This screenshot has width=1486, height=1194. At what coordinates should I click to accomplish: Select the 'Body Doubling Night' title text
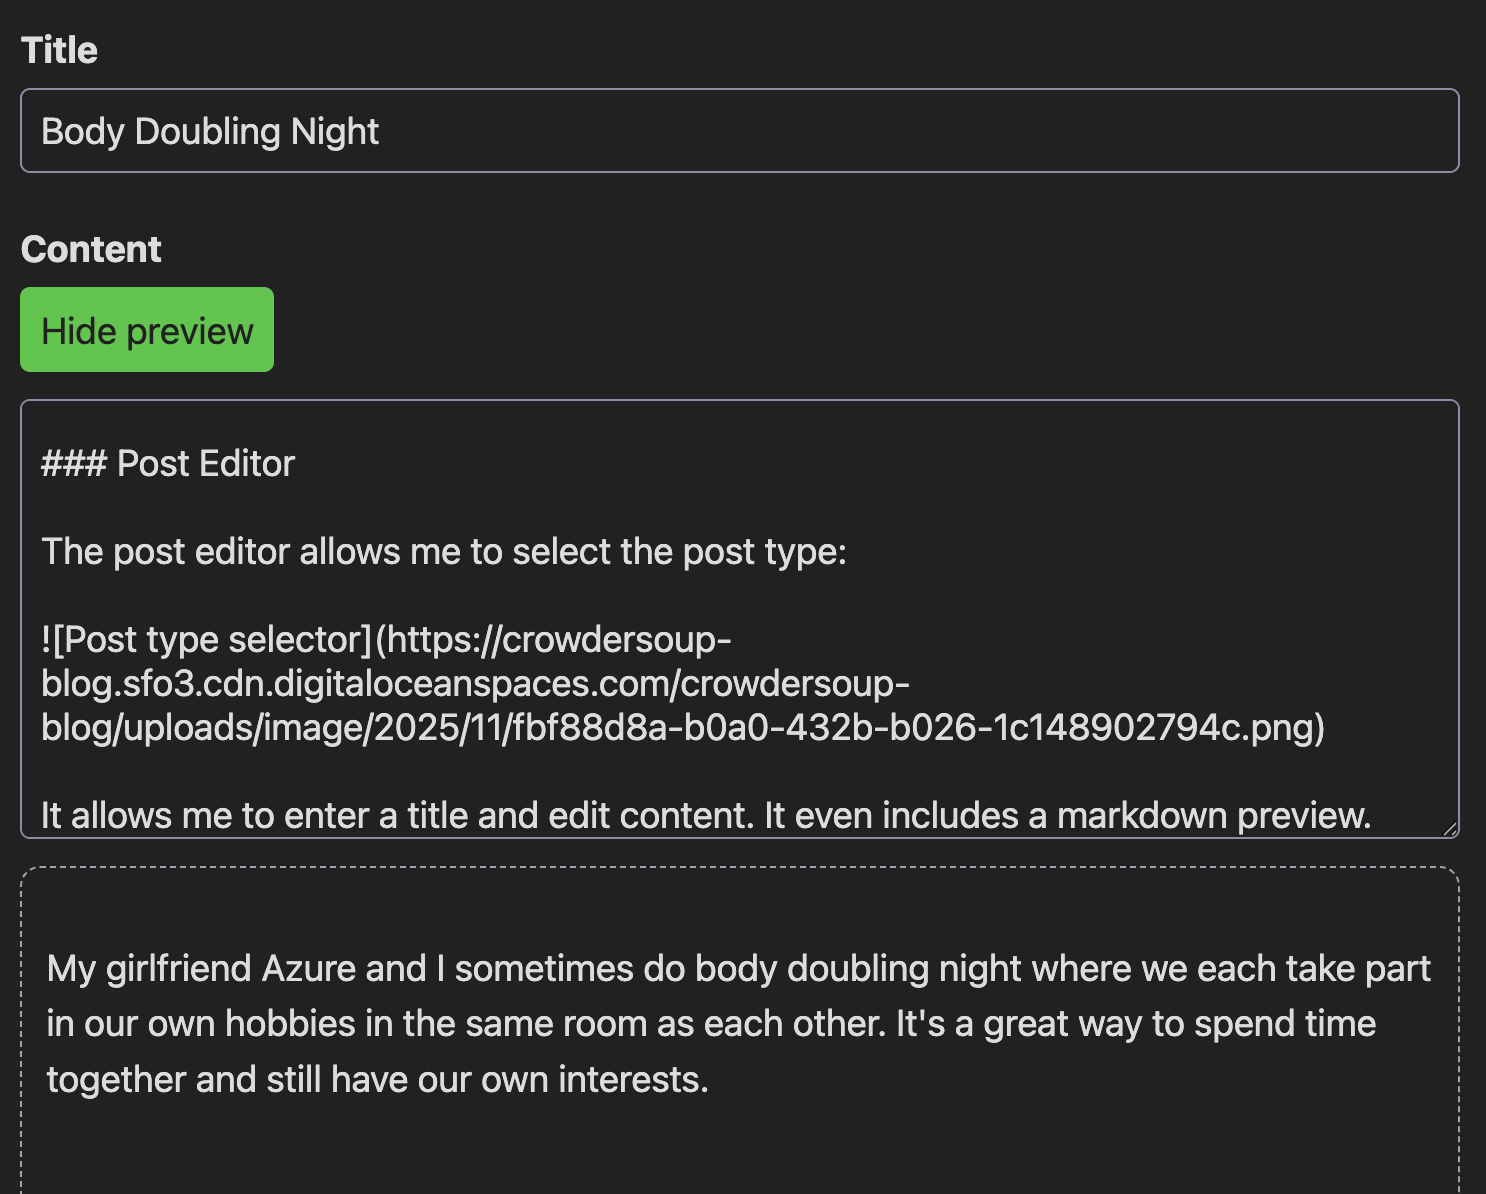click(x=210, y=131)
